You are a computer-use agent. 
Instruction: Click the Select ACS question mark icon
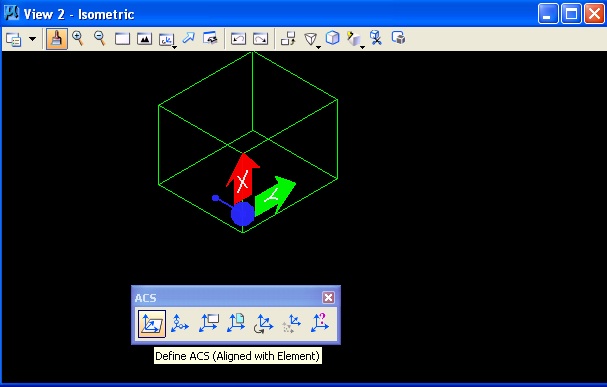coord(320,323)
